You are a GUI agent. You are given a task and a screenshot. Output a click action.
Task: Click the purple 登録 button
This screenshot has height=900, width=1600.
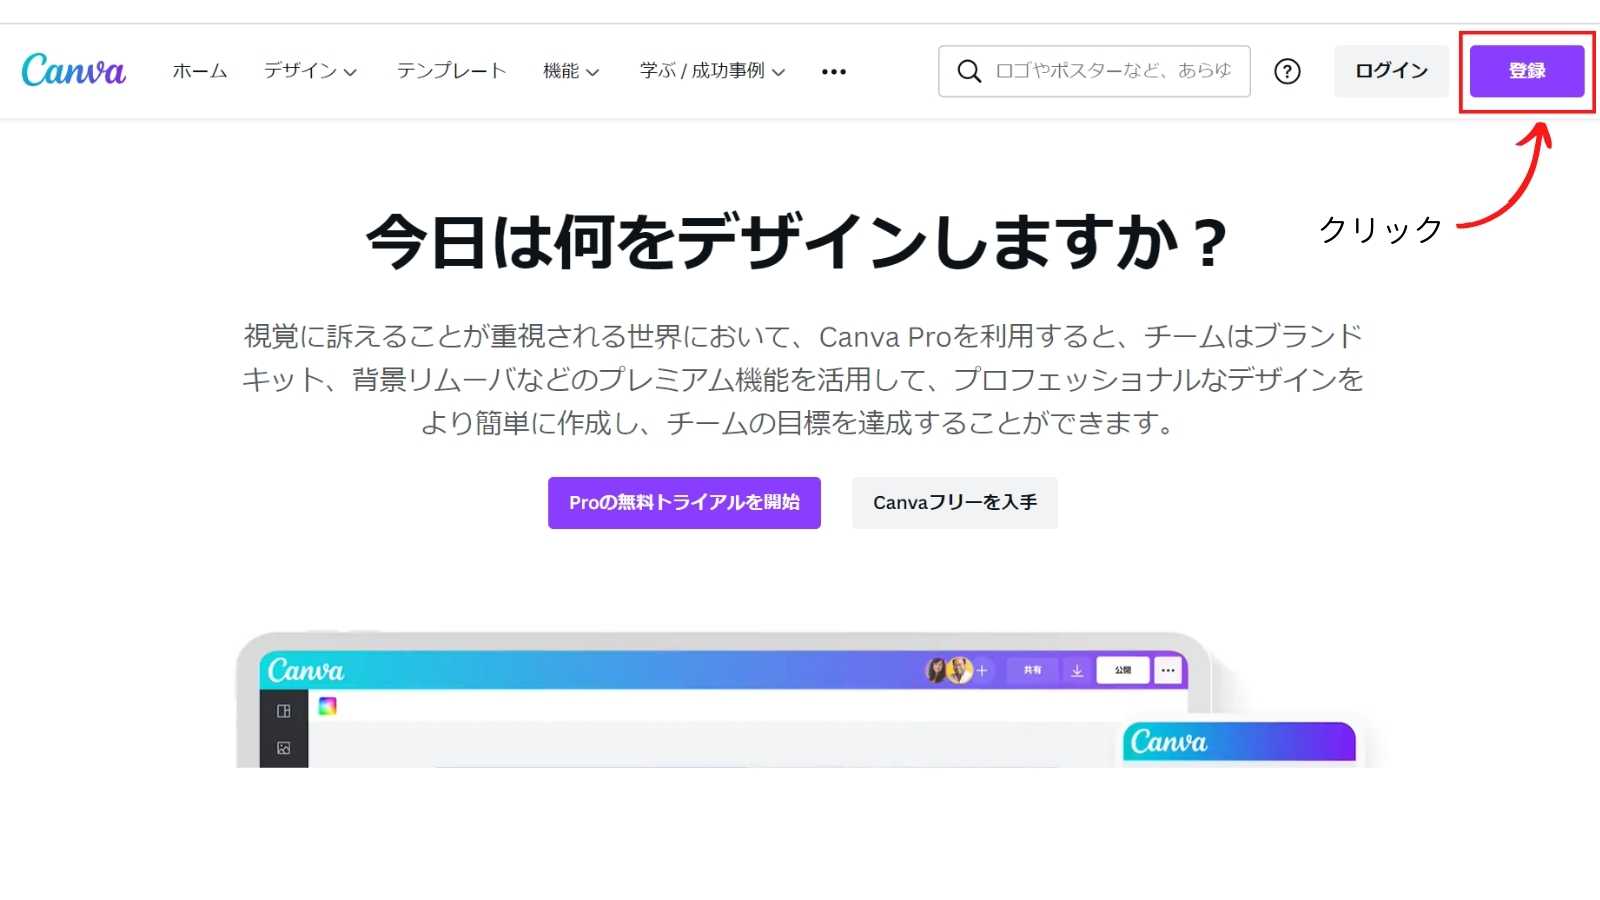pyautogui.click(x=1527, y=71)
